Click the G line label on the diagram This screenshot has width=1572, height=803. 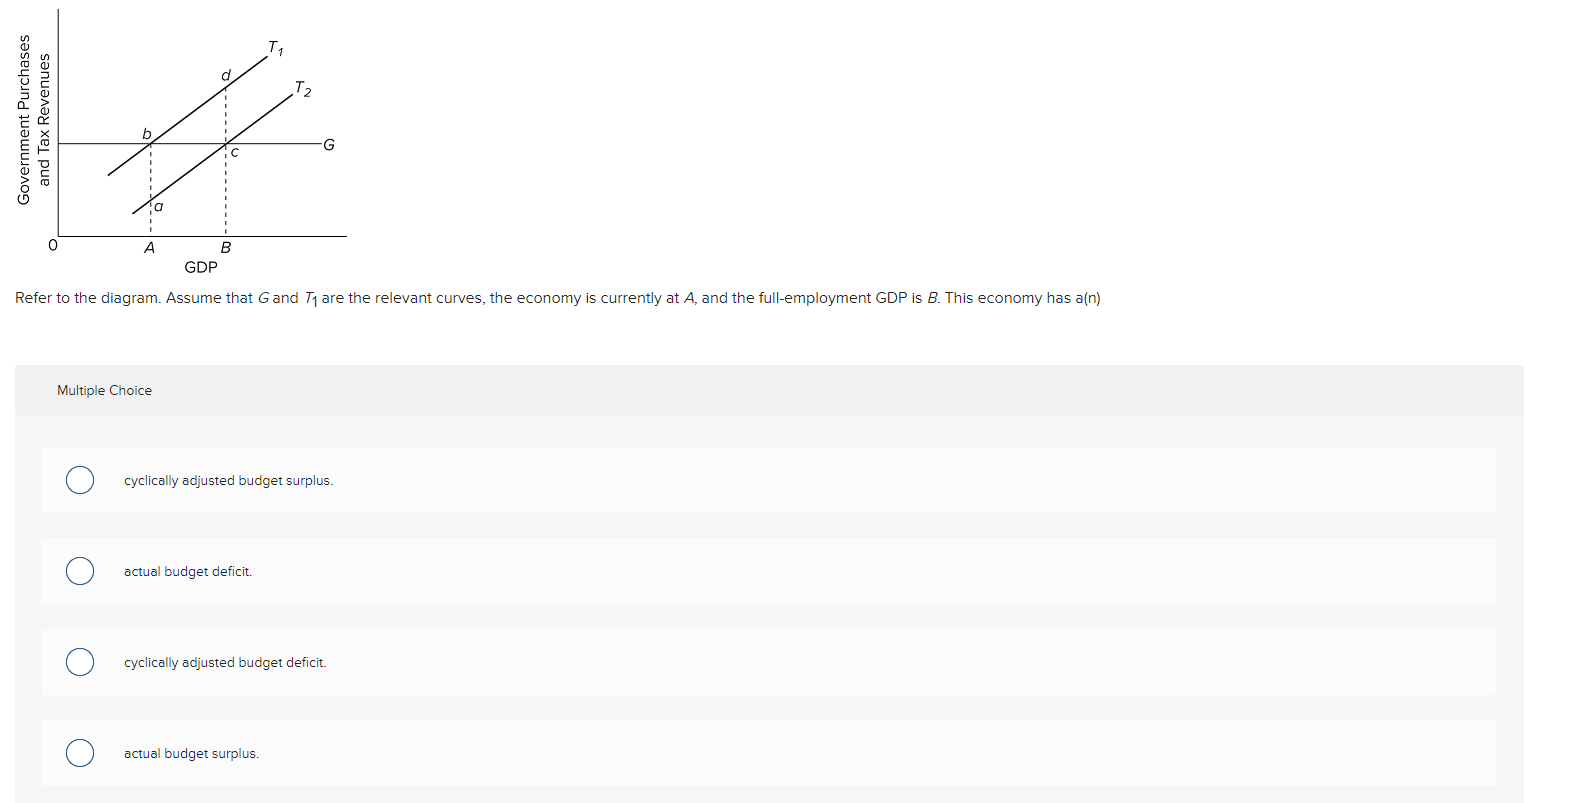(327, 145)
